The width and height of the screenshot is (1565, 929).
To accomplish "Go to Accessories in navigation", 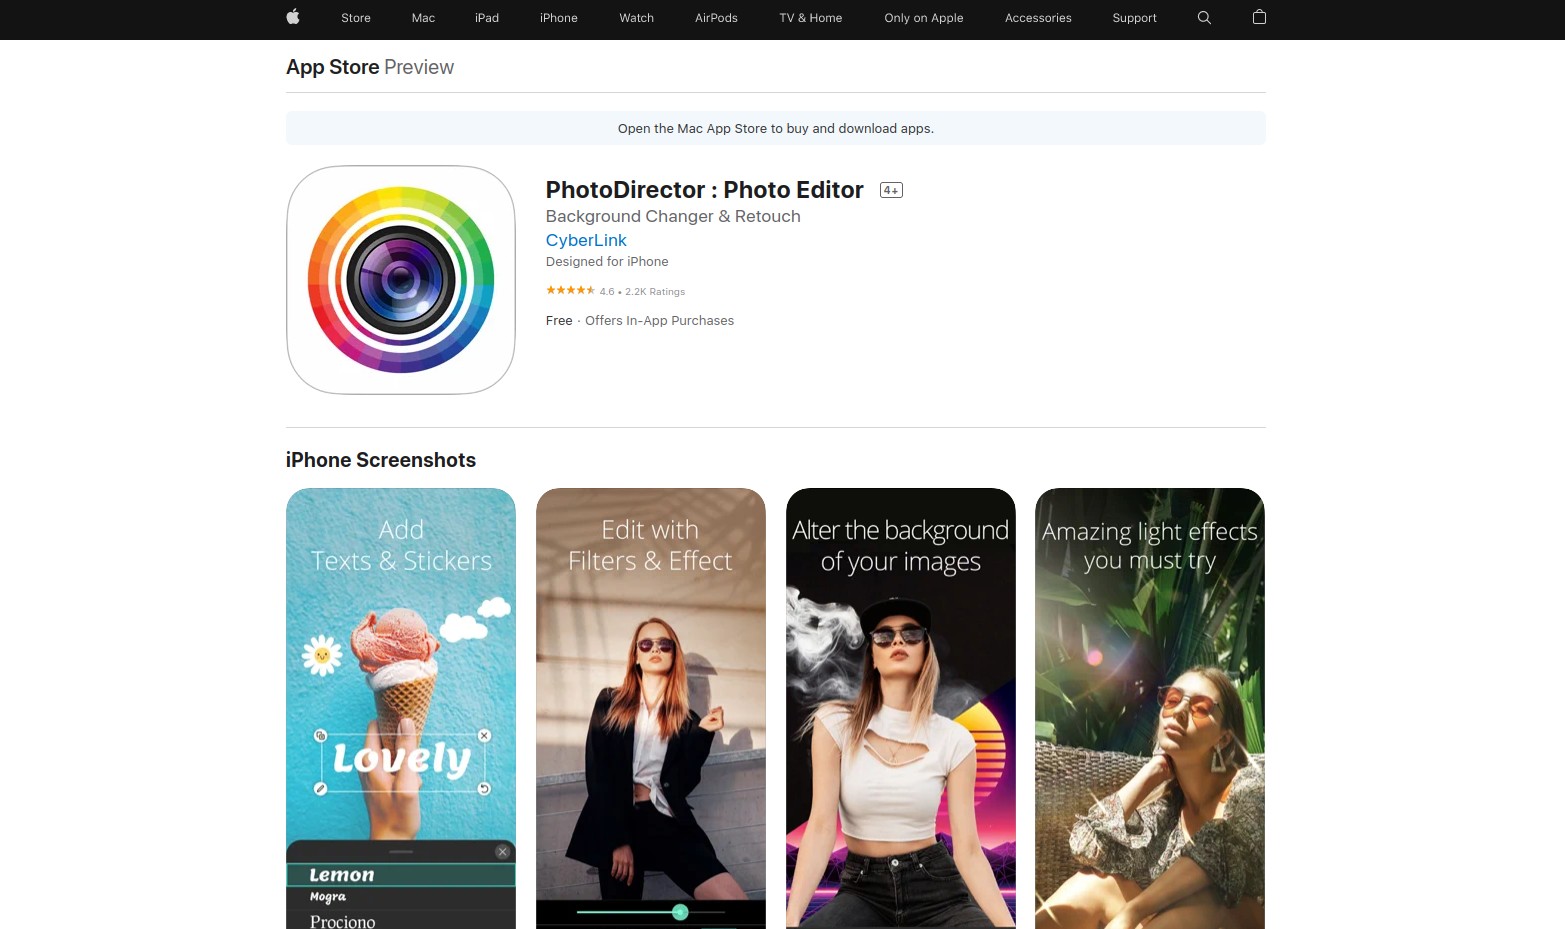I will pos(1038,18).
